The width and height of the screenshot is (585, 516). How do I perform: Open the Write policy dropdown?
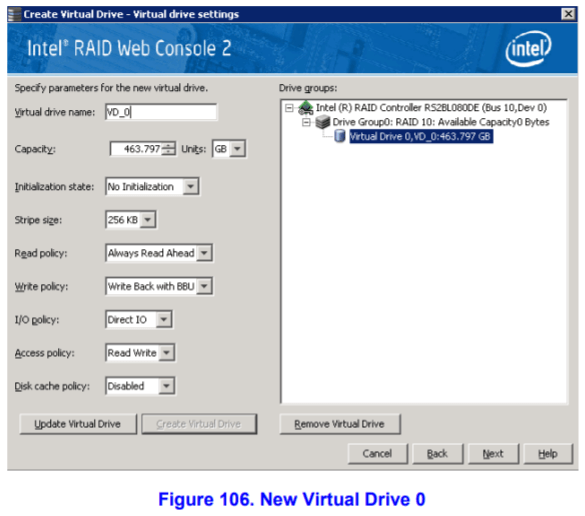pos(204,286)
